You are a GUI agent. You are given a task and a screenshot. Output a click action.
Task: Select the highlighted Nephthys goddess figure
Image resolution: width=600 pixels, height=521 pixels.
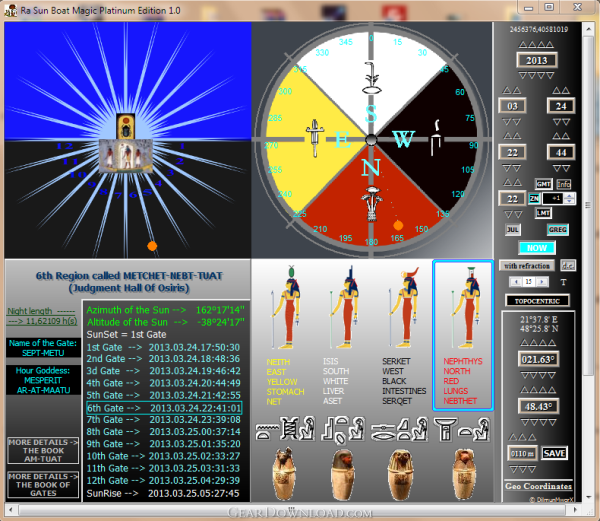pyautogui.click(x=464, y=307)
